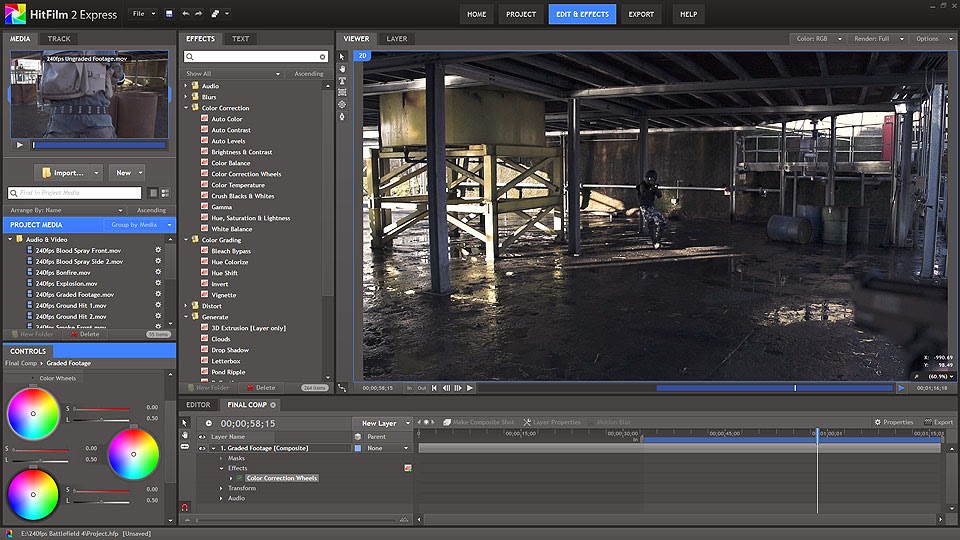The height and width of the screenshot is (540, 960).
Task: Toggle the 2D view mode badge
Action: (363, 56)
